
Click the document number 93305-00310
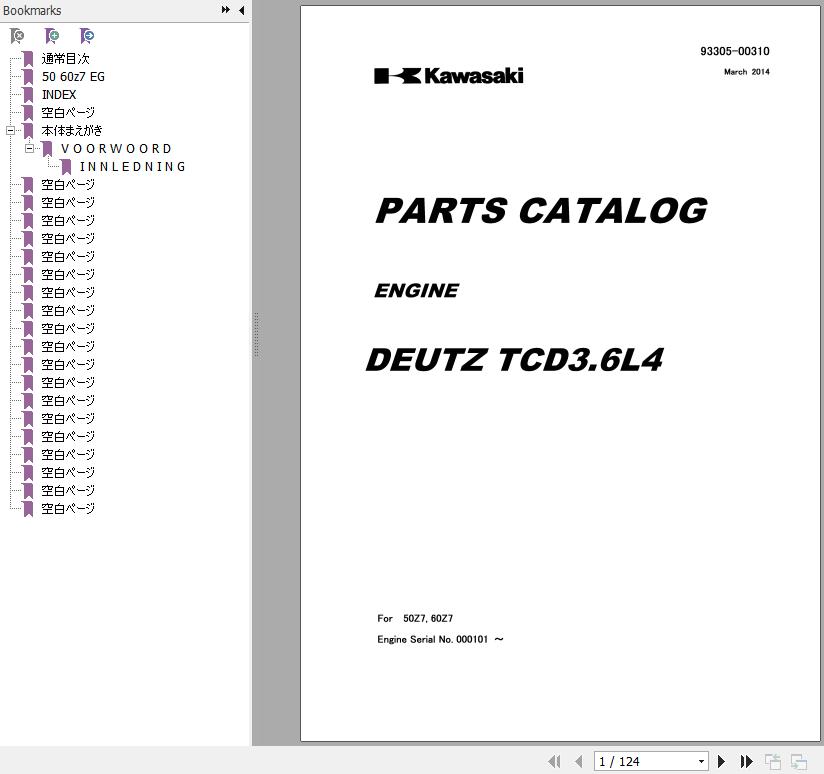(735, 51)
